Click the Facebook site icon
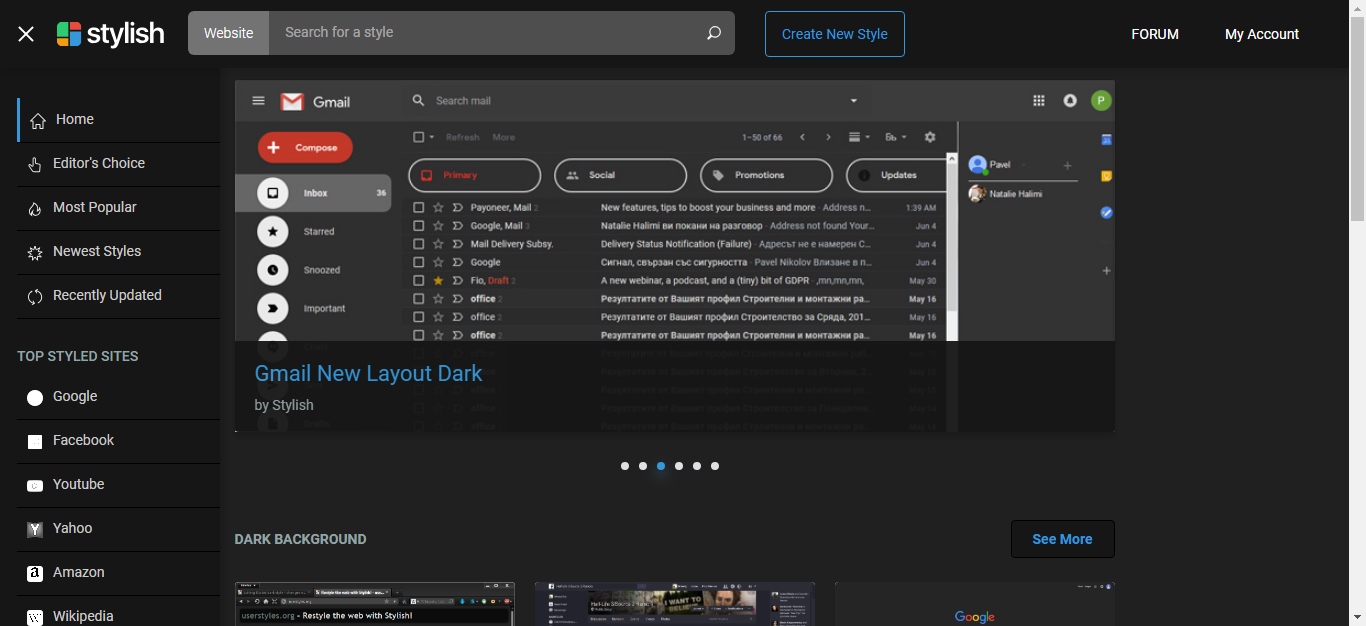Viewport: 1366px width, 626px height. point(35,442)
